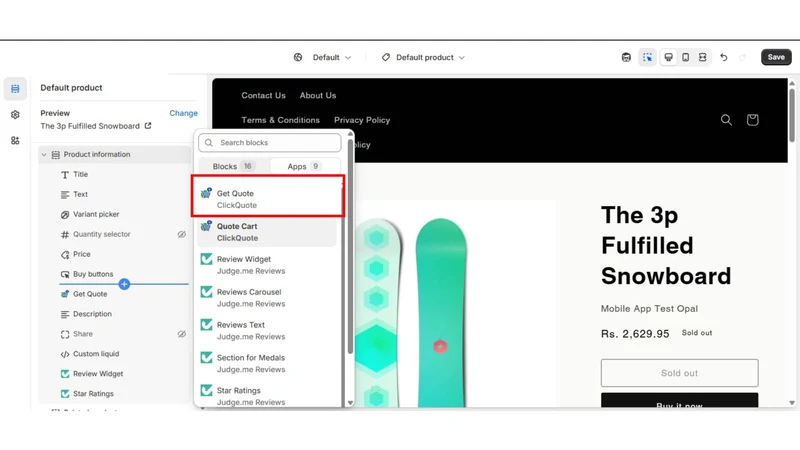
Task: Click the cart icon in store header
Action: click(x=752, y=120)
